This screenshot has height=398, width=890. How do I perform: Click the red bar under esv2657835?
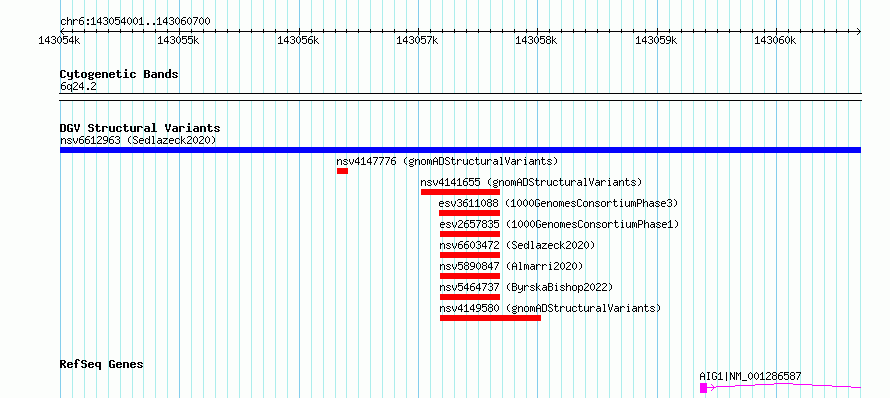click(x=470, y=234)
